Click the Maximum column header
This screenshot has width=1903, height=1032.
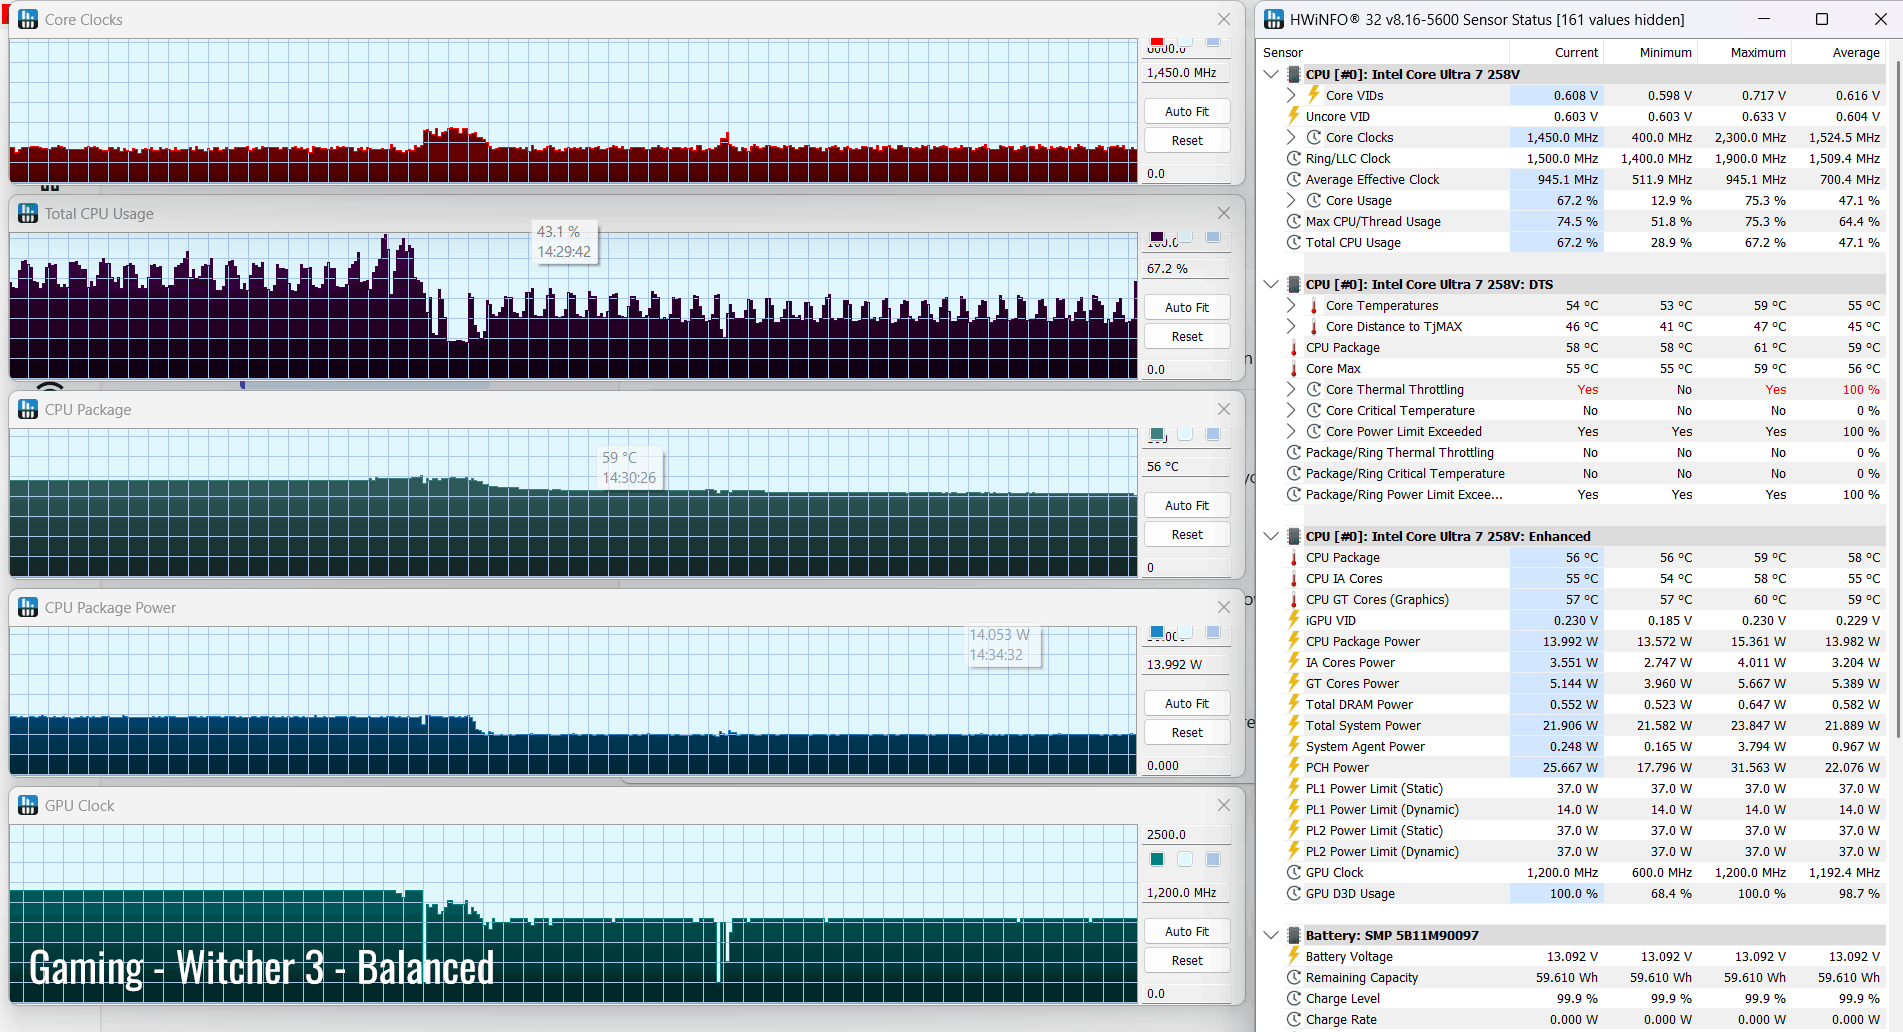click(1744, 52)
